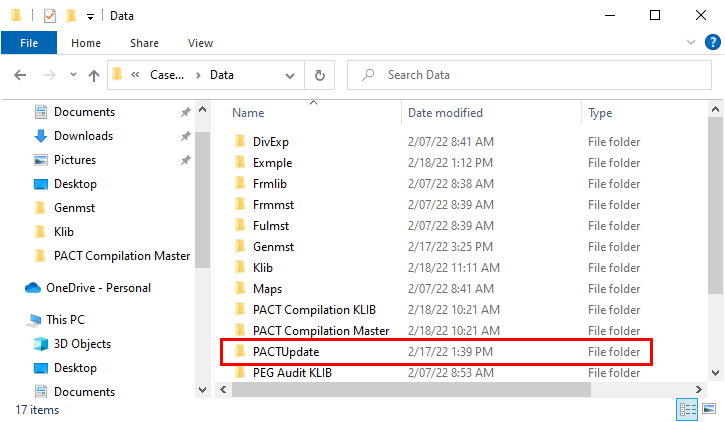Select Genmst in the navigation pane

coord(74,208)
